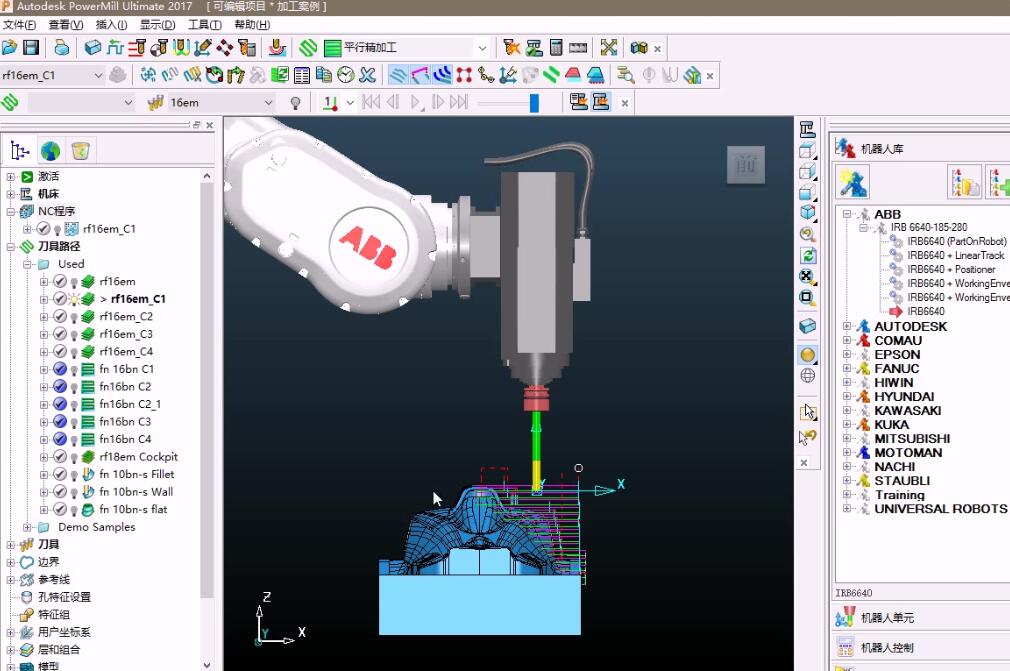
Task: Open the 机器人单元 panel
Action: (888, 618)
